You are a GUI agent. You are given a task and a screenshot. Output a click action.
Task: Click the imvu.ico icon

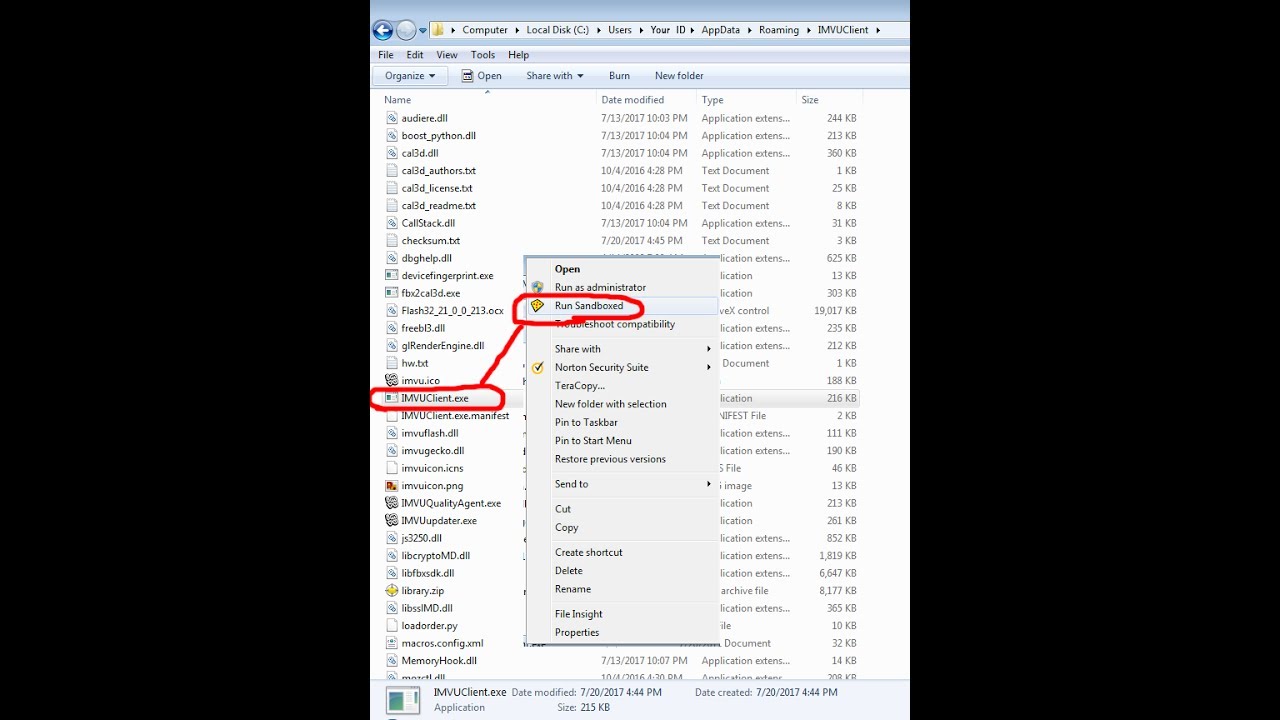pos(392,381)
